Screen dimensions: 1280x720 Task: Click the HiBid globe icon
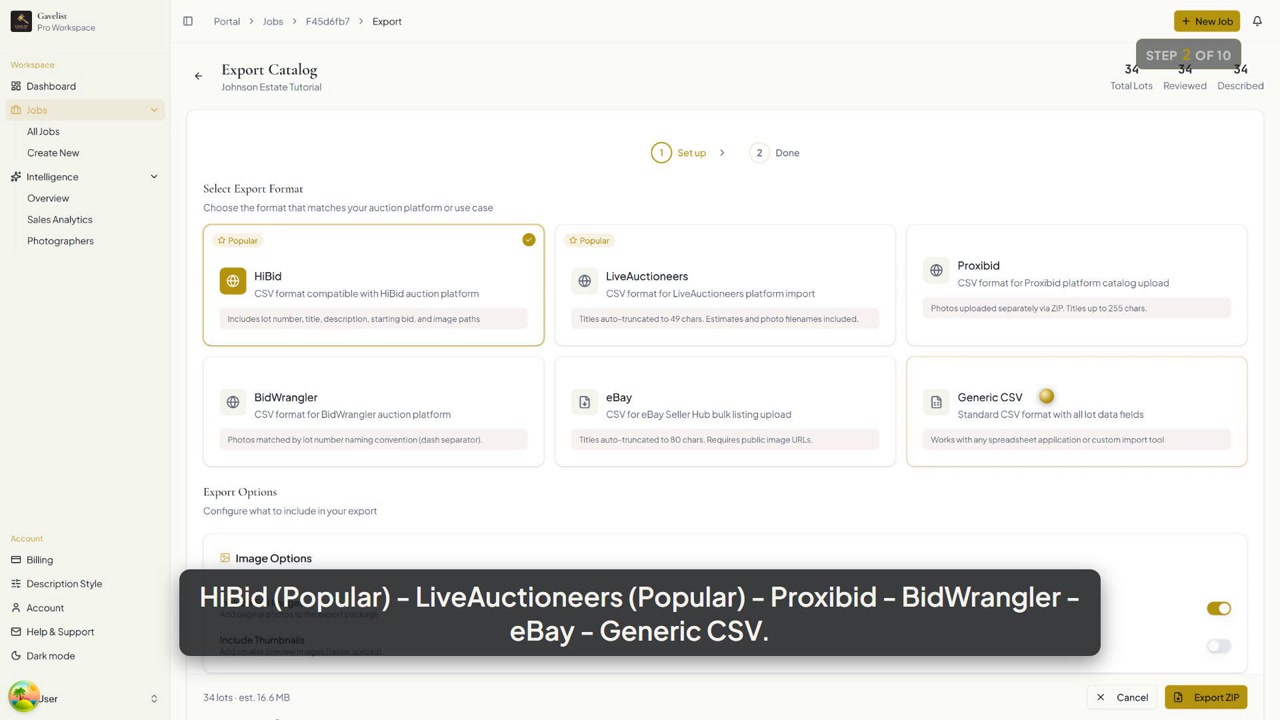[x=233, y=281]
